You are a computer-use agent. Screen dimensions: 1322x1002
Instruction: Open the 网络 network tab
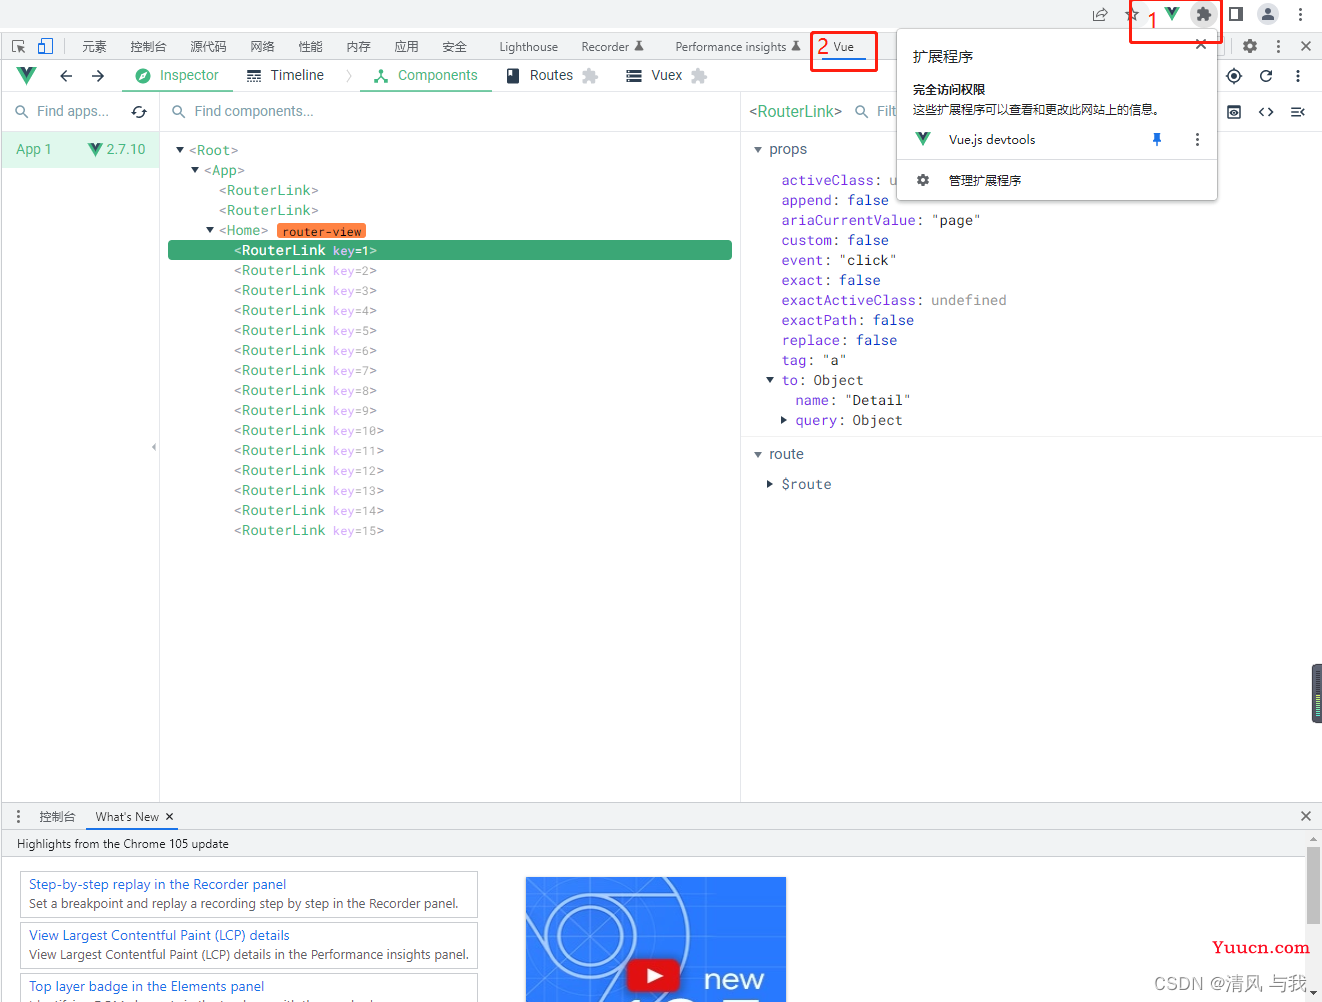tap(262, 47)
